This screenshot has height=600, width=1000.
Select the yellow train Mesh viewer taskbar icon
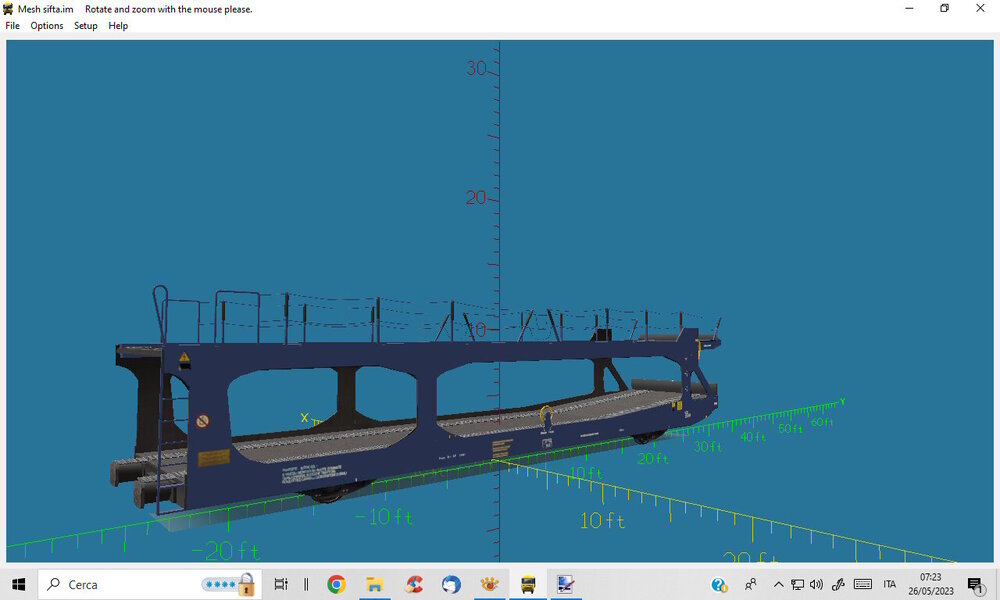pyautogui.click(x=528, y=584)
